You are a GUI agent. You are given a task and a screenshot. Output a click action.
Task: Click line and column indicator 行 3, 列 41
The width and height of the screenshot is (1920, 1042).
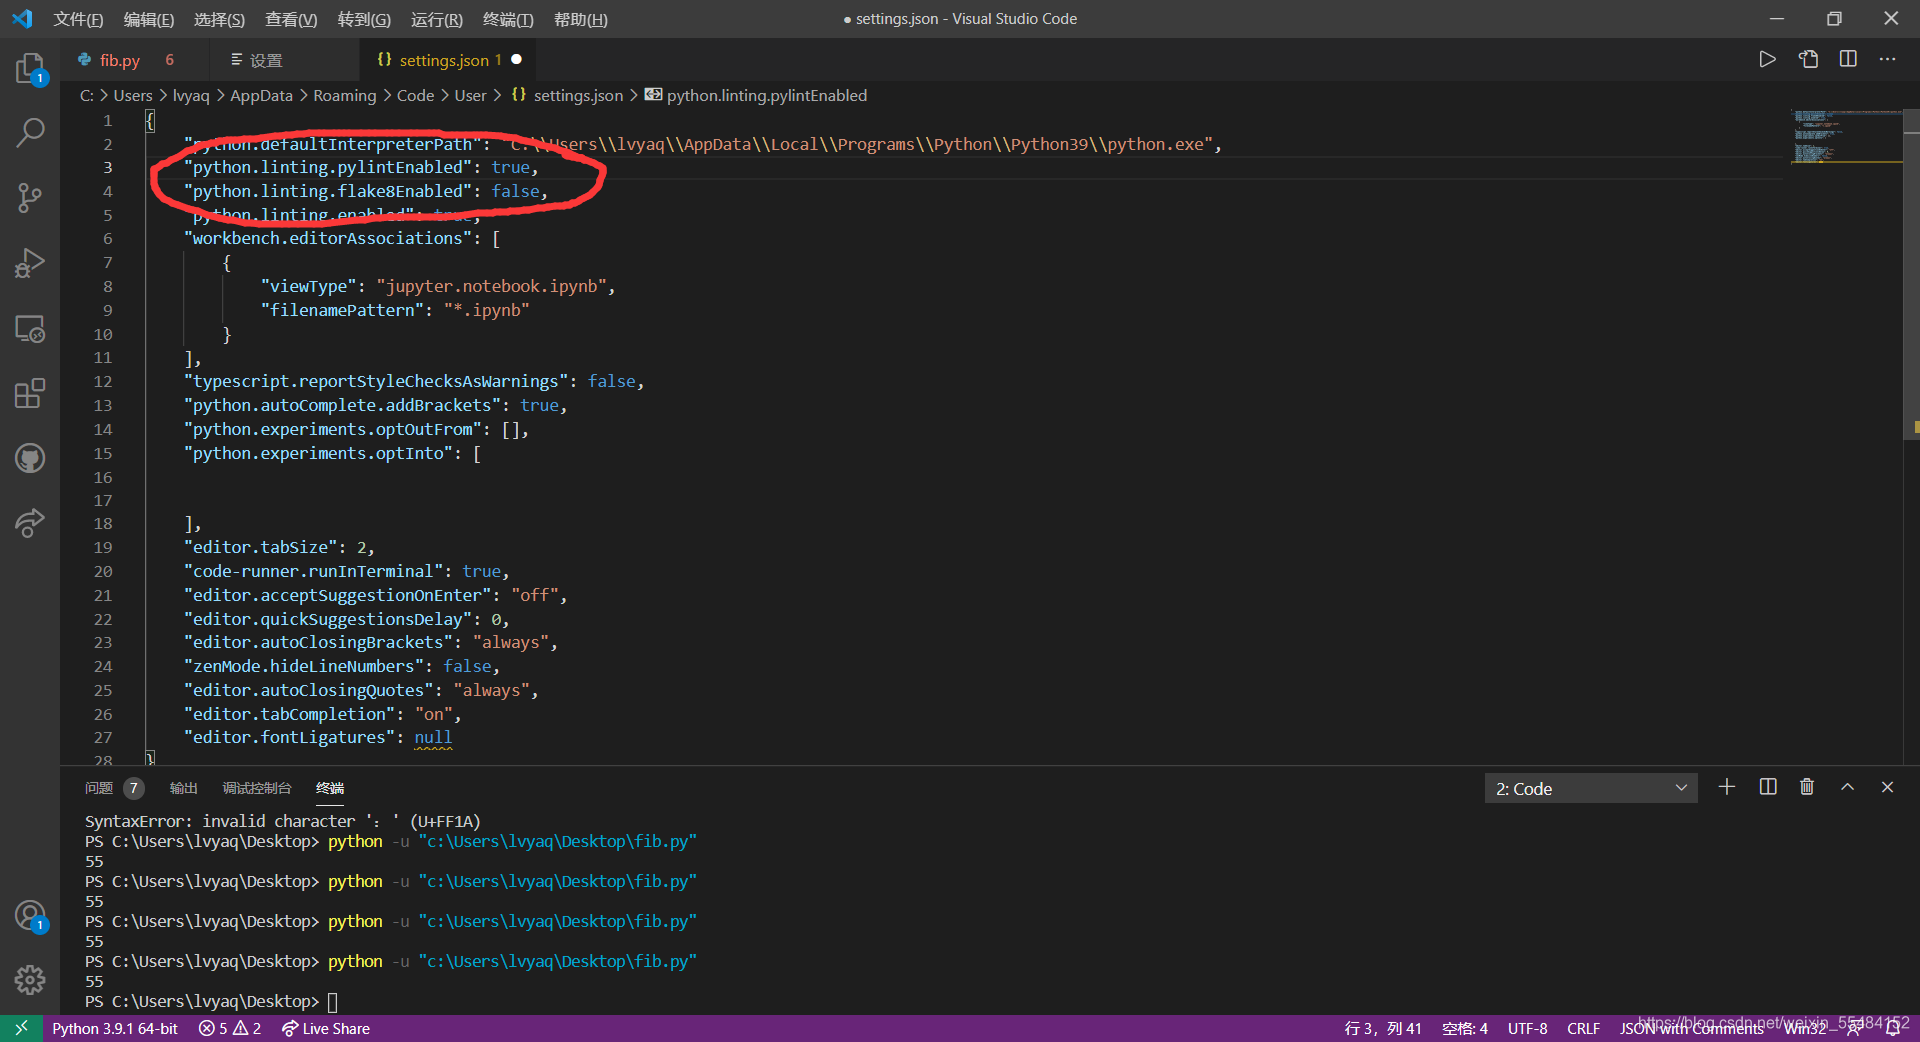coord(1383,1028)
